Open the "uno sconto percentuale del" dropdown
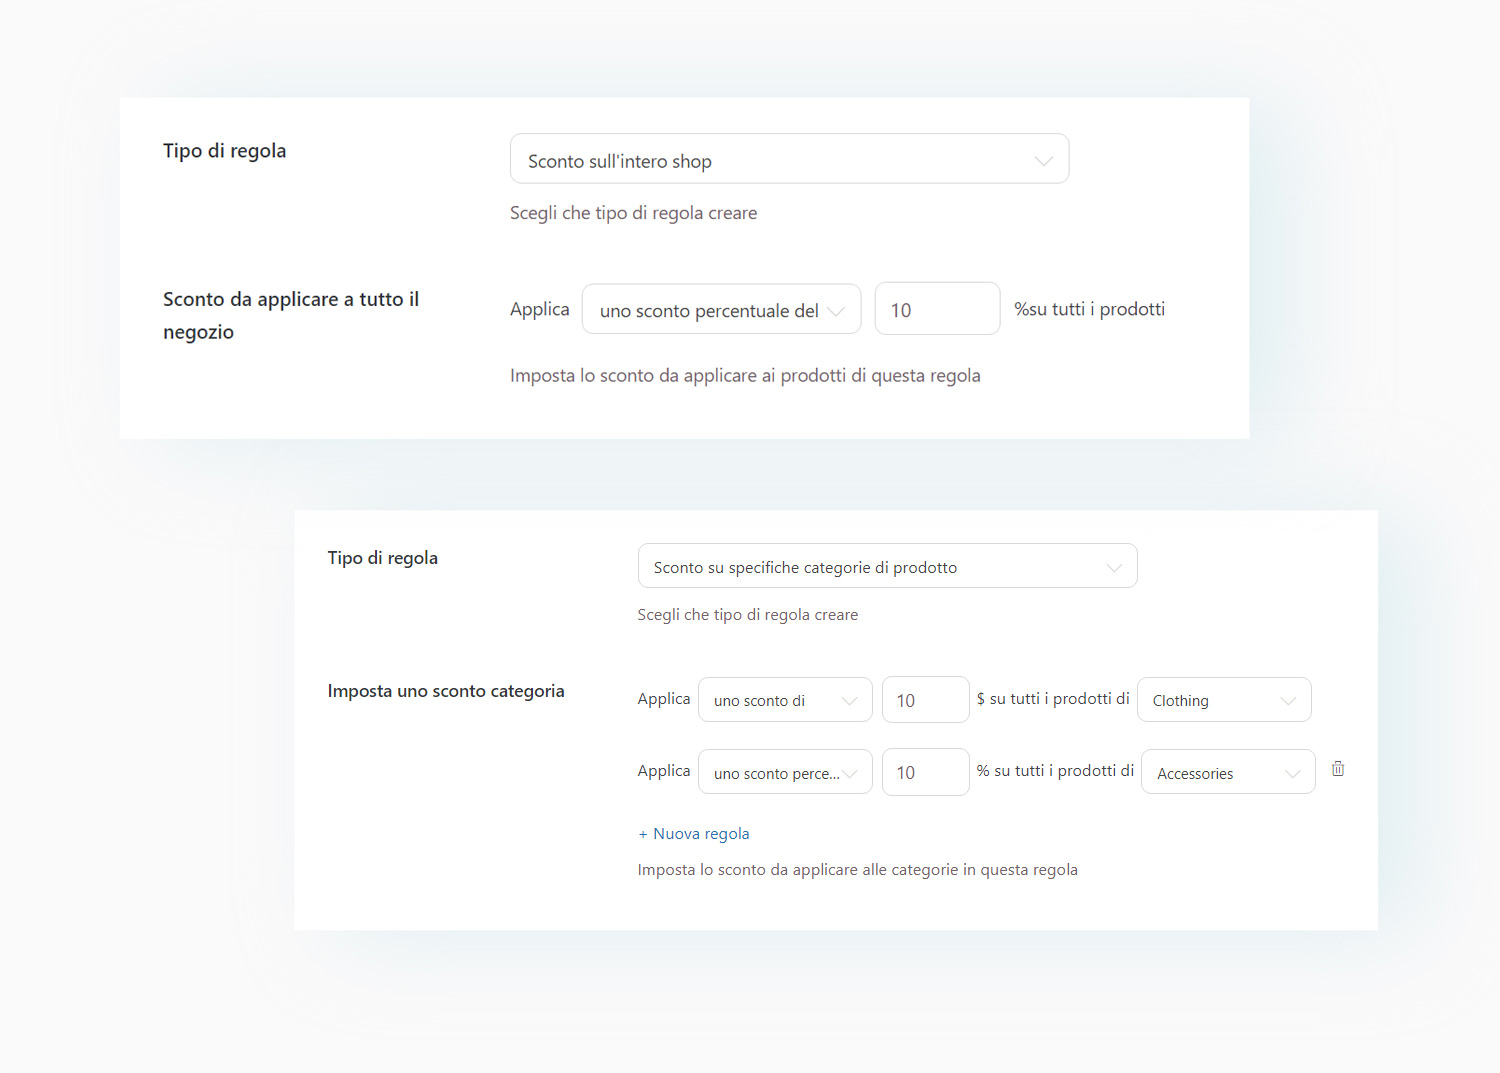1500x1073 pixels. tap(721, 310)
